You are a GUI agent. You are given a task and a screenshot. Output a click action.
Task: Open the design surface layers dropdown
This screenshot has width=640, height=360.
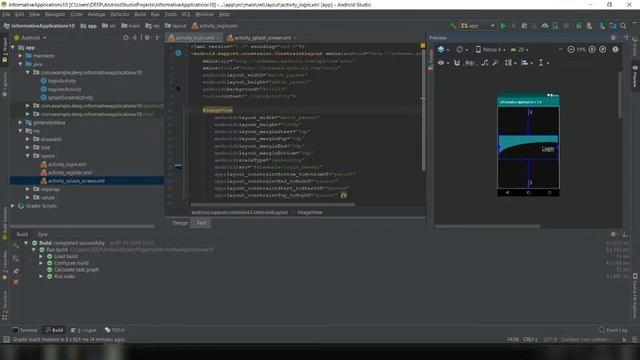click(x=443, y=49)
